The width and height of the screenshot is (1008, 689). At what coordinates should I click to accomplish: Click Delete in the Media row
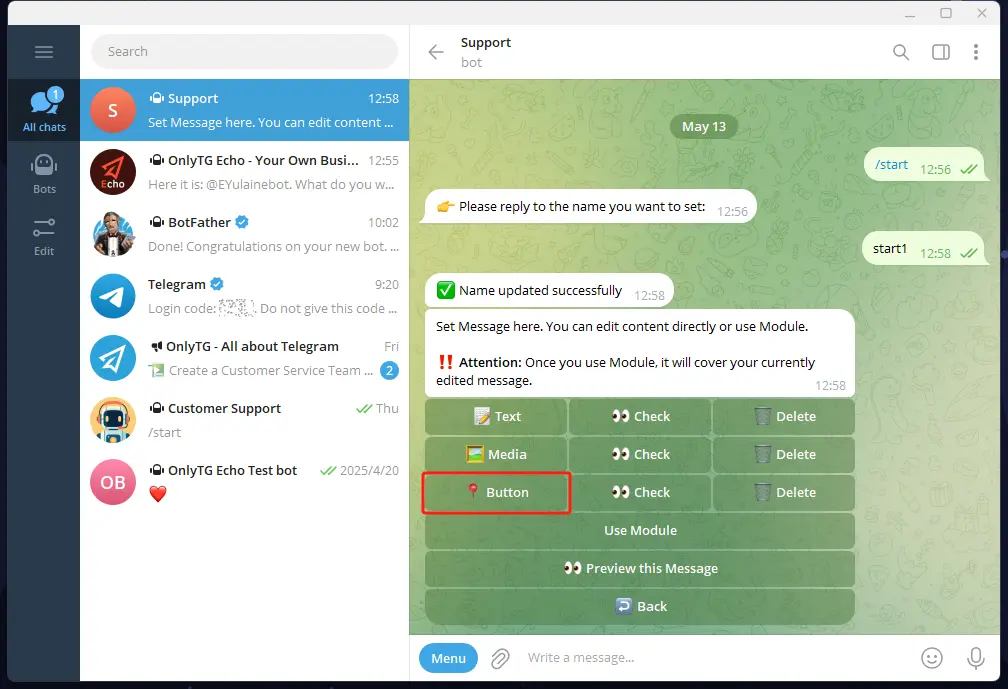tap(784, 454)
